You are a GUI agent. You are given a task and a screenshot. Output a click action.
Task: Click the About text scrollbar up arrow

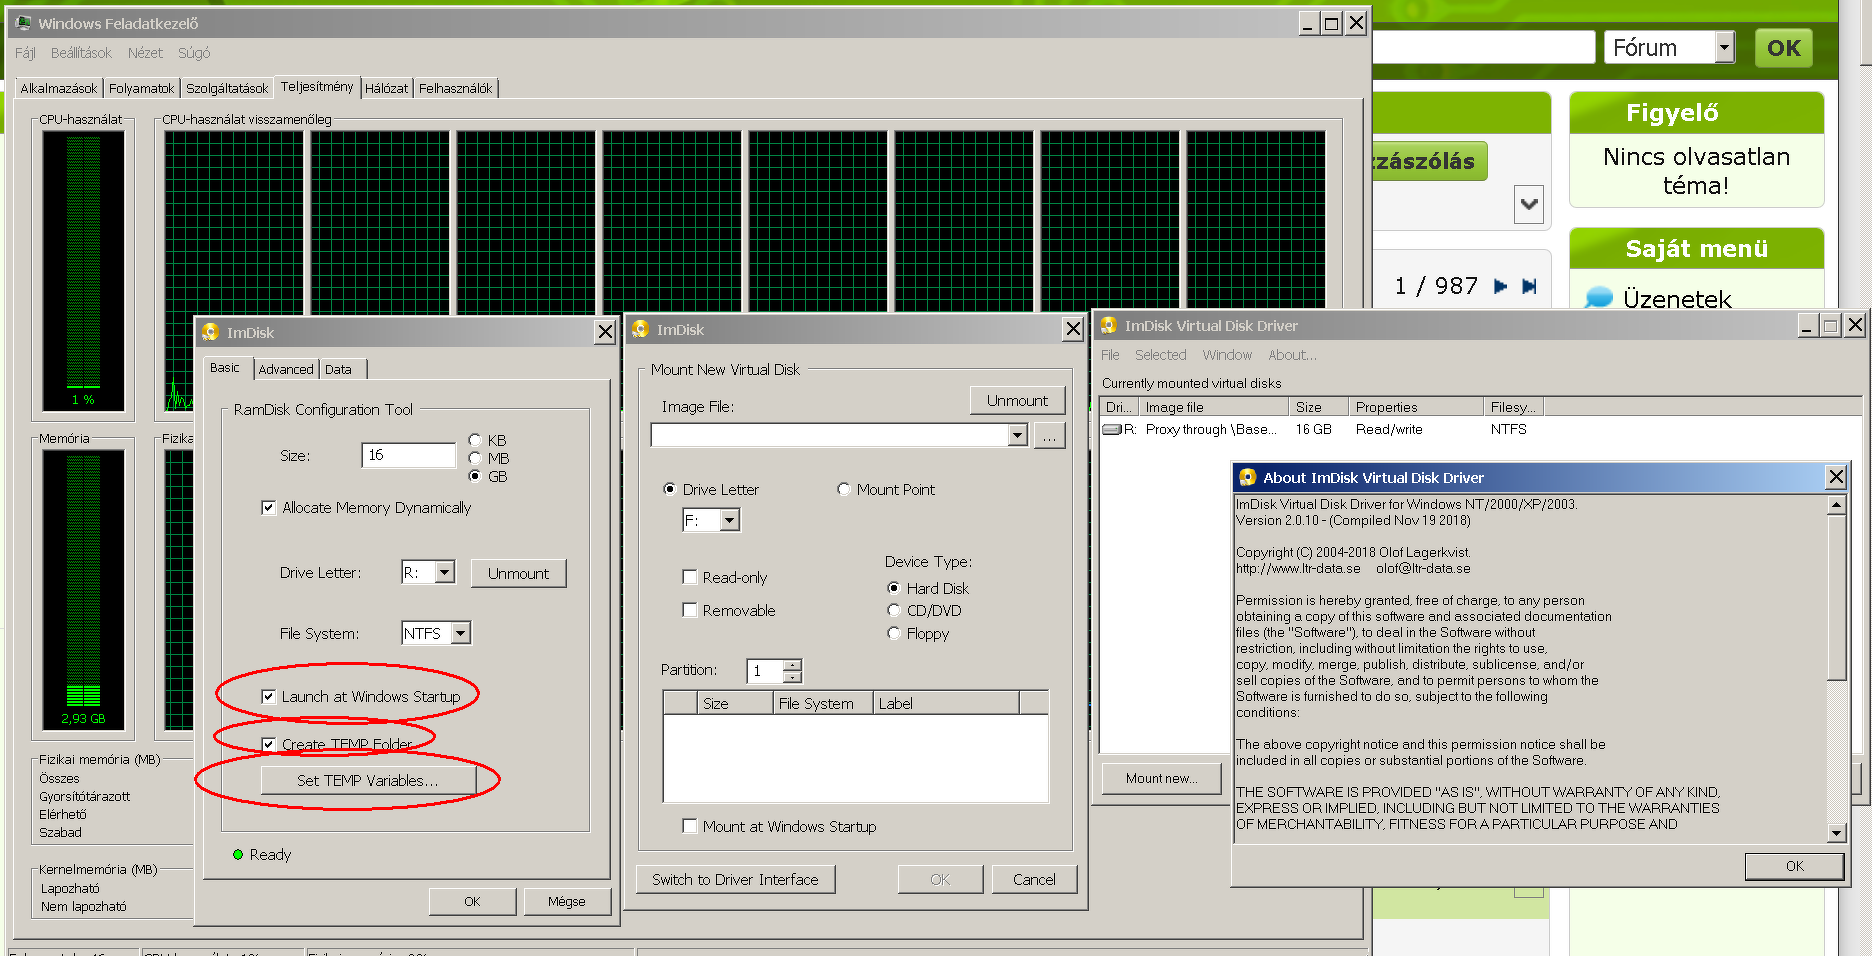(1836, 505)
